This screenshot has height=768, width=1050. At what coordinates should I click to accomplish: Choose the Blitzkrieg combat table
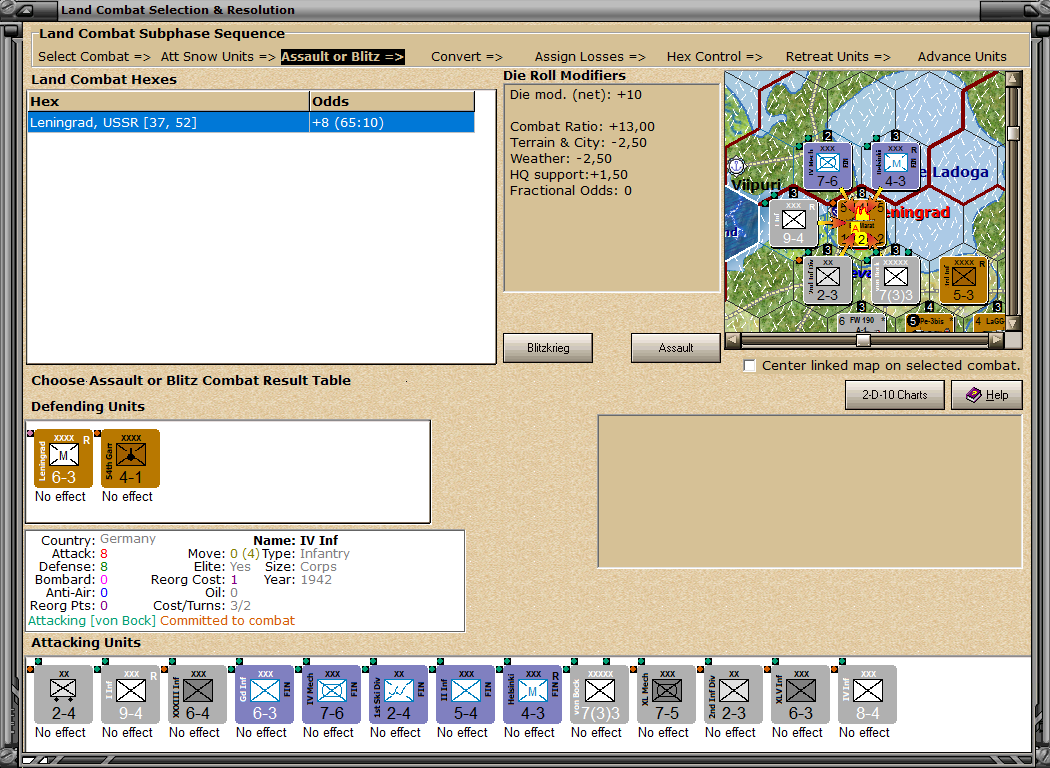click(x=548, y=348)
